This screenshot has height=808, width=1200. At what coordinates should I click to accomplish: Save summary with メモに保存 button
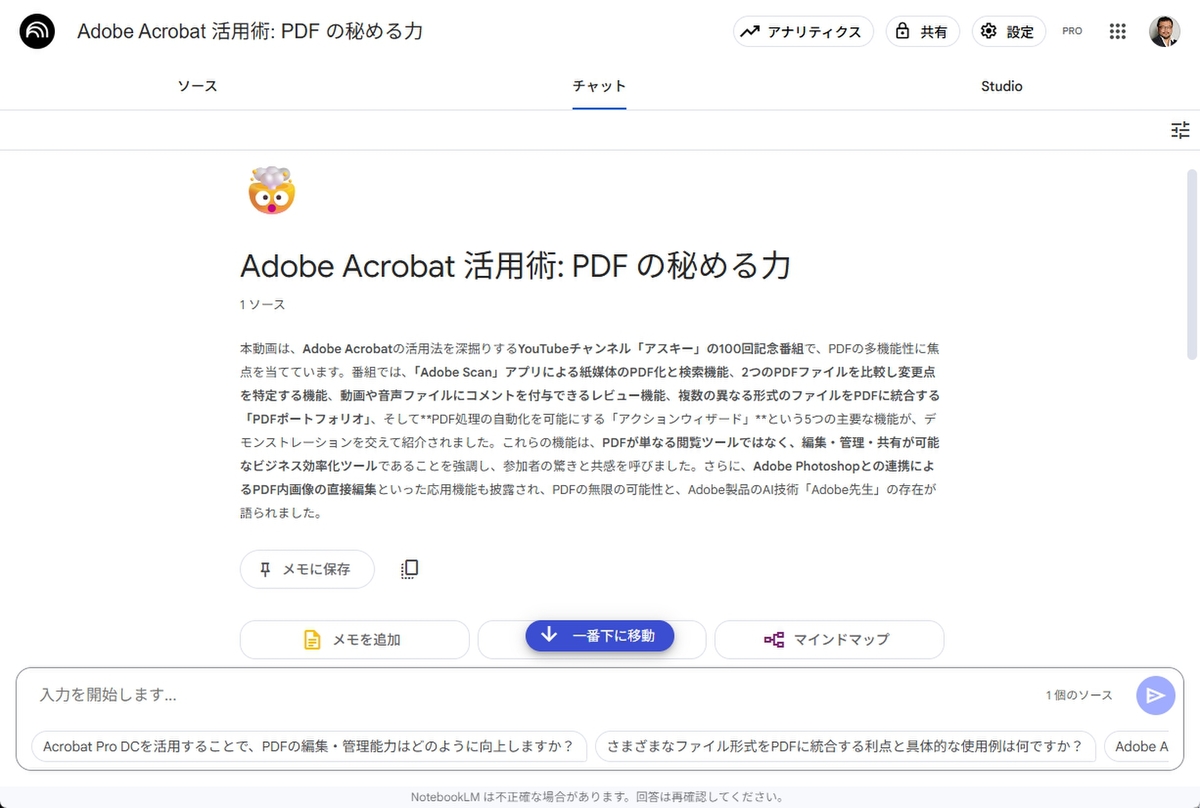[x=307, y=569]
